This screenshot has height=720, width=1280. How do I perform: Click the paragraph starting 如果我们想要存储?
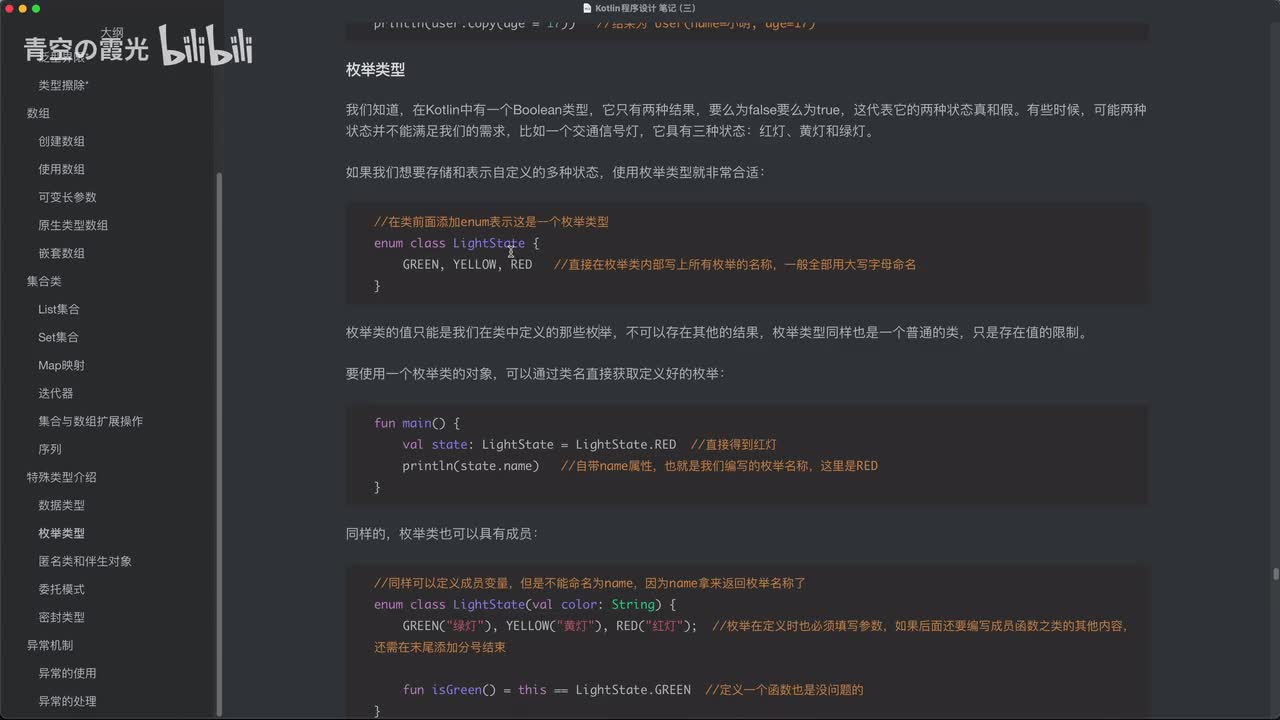[x=555, y=173]
